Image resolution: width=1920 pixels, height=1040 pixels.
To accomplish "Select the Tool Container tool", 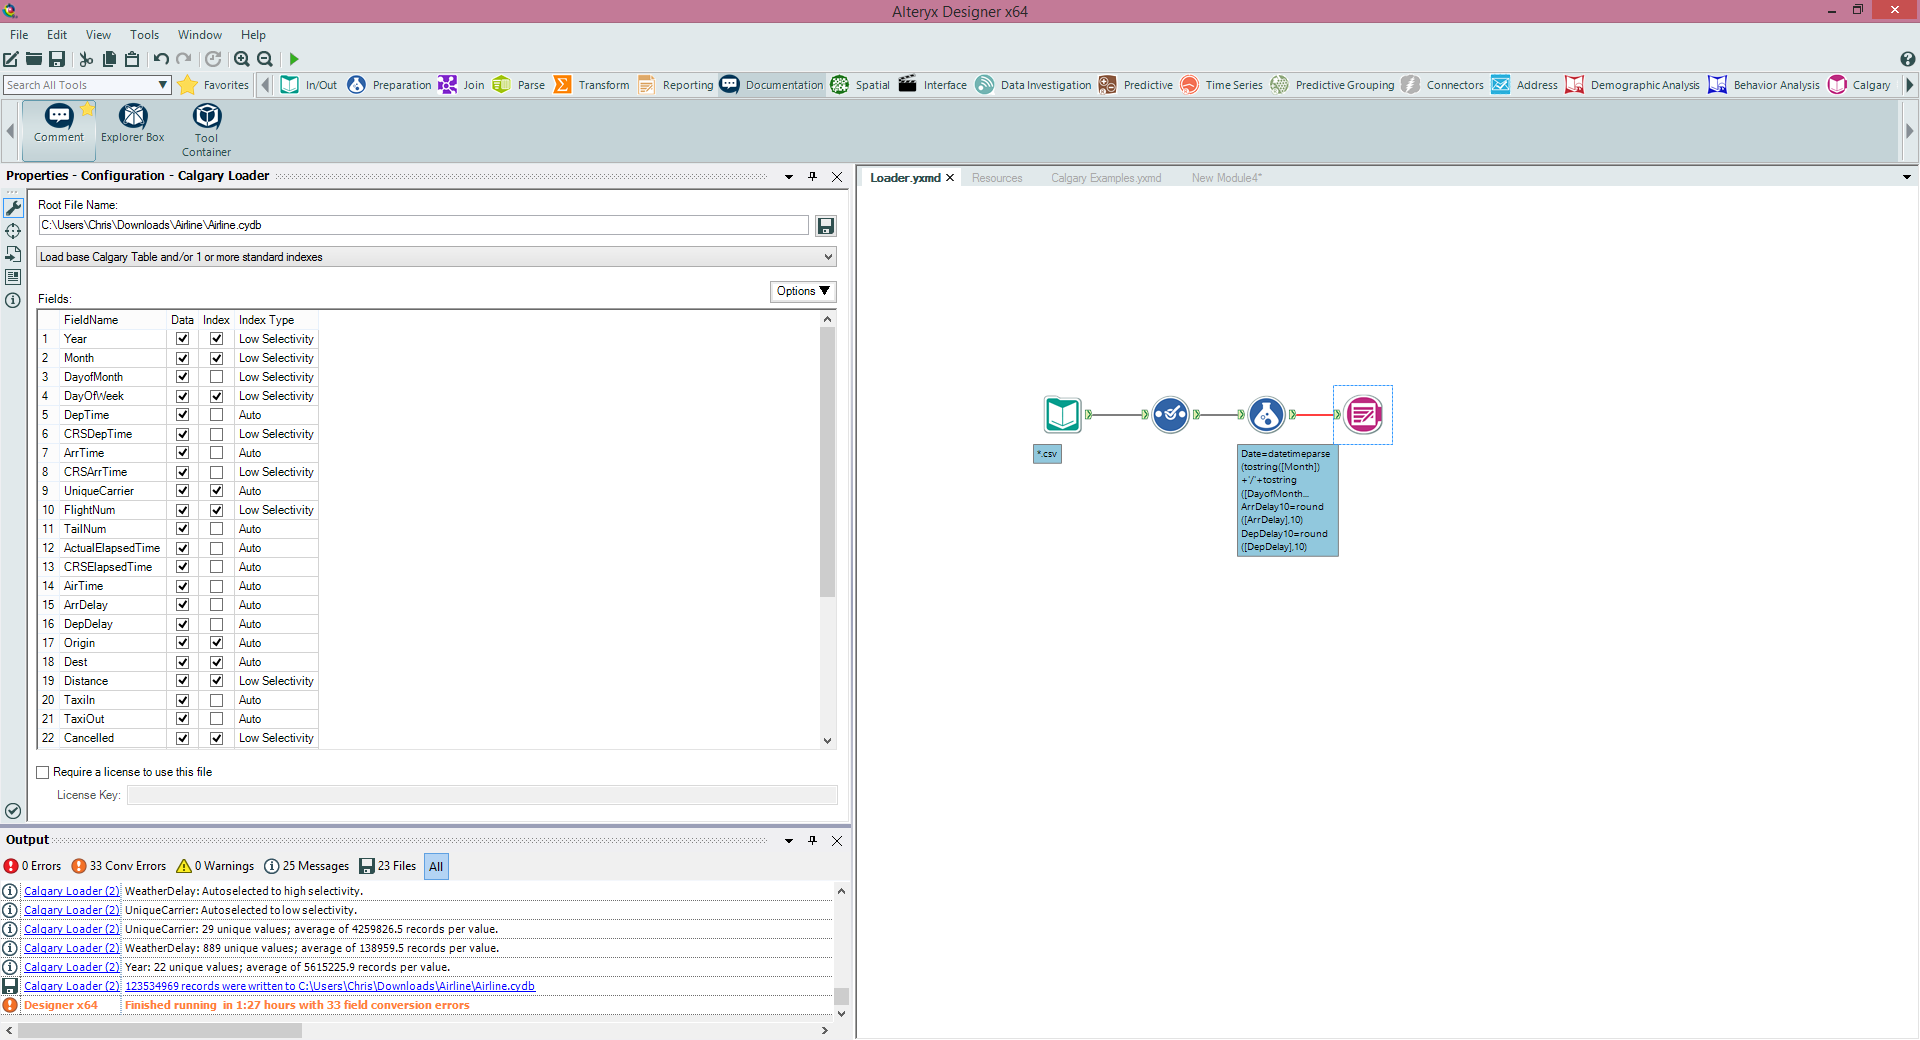I will point(206,130).
